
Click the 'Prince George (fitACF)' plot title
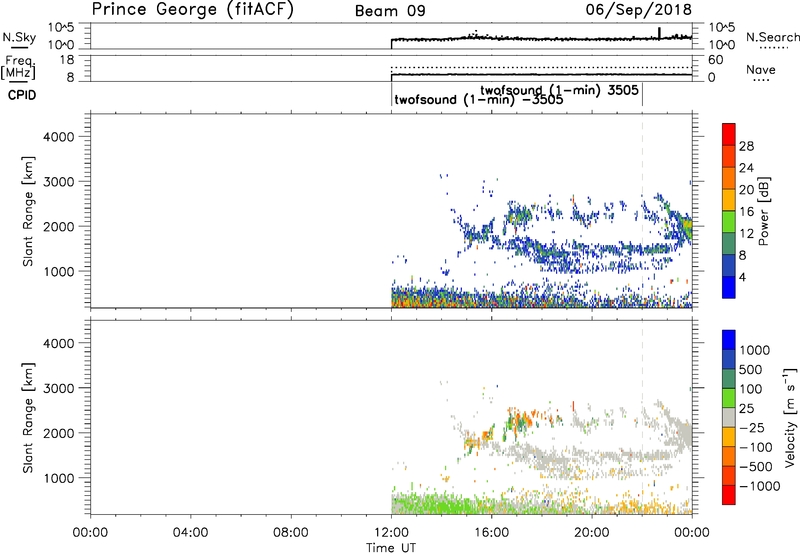click(193, 10)
